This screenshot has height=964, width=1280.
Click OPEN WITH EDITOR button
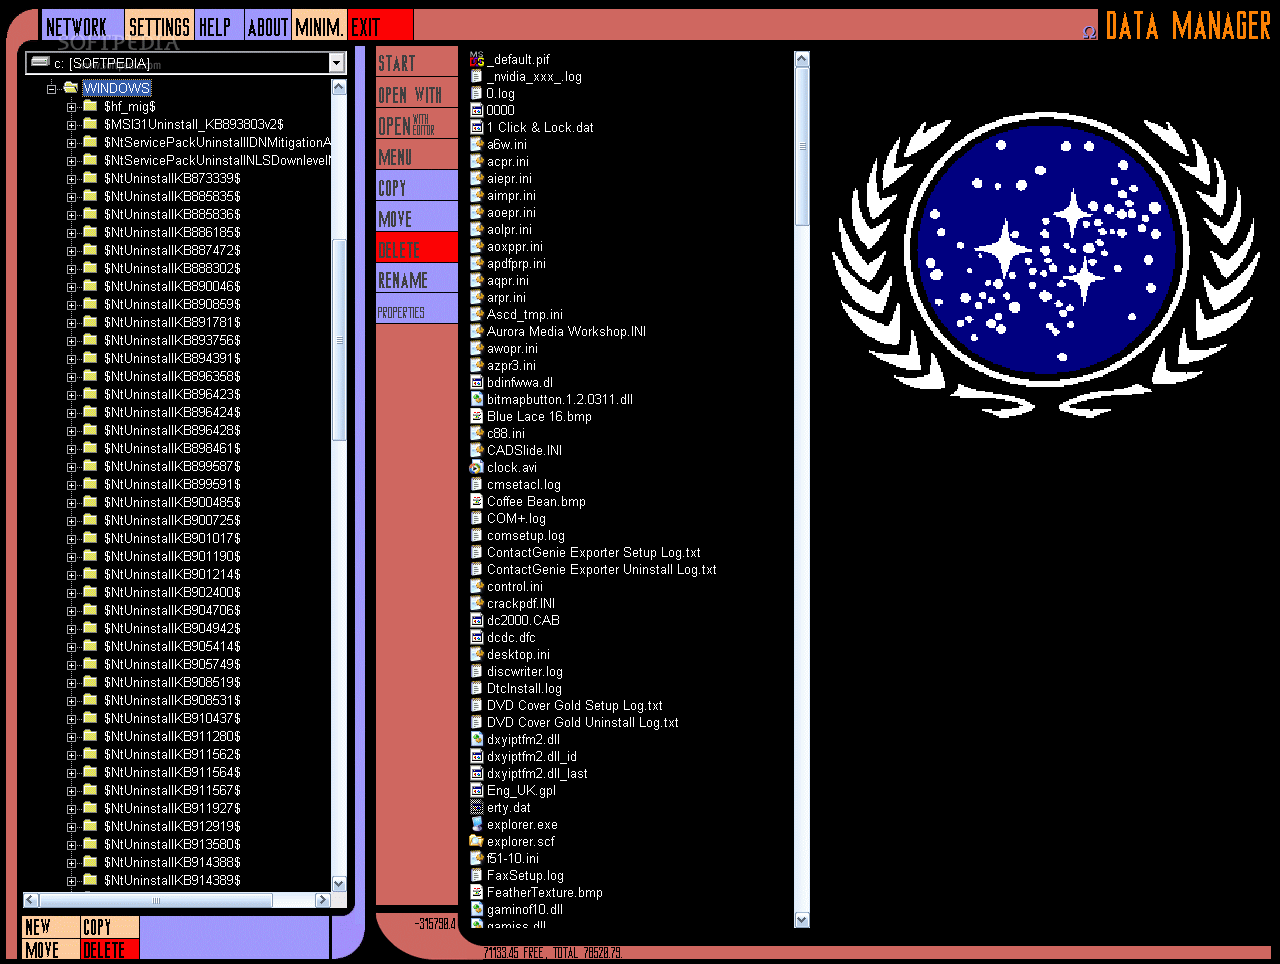(x=417, y=125)
